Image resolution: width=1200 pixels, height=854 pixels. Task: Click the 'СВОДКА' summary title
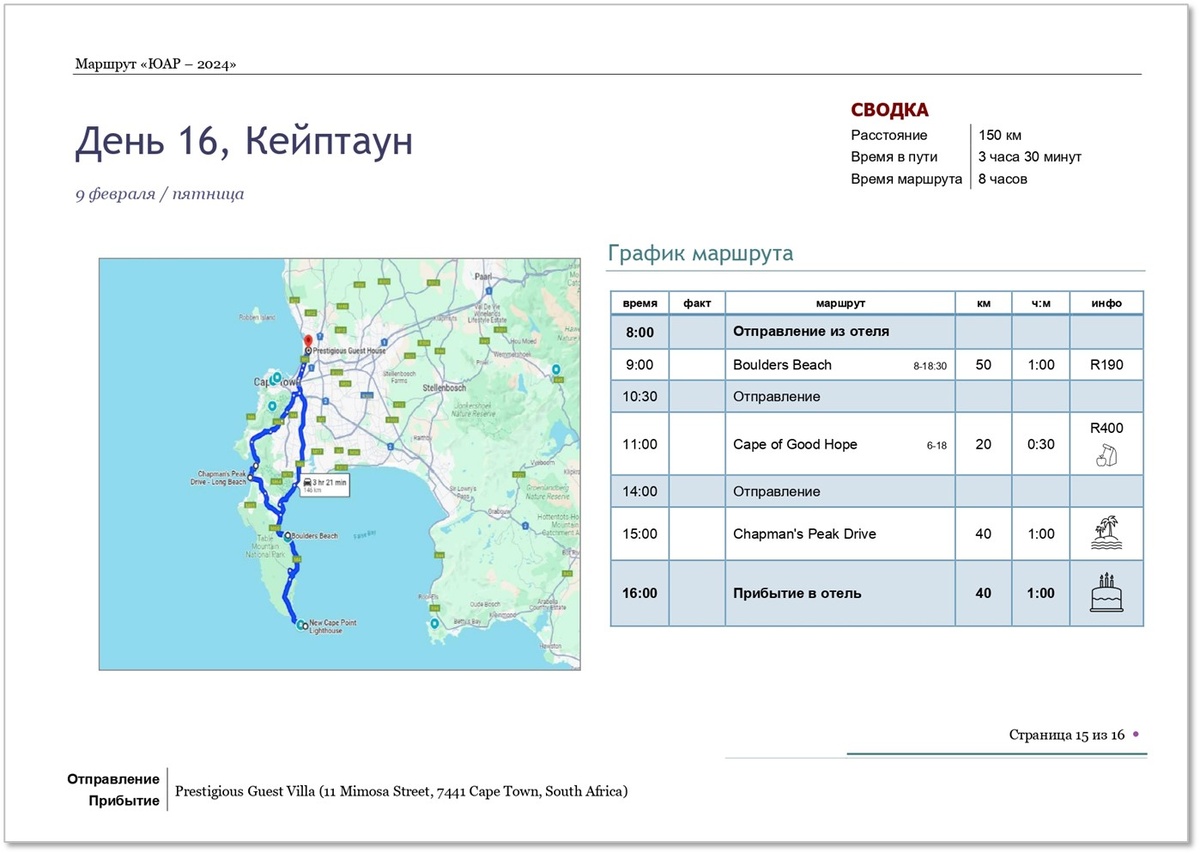point(890,110)
